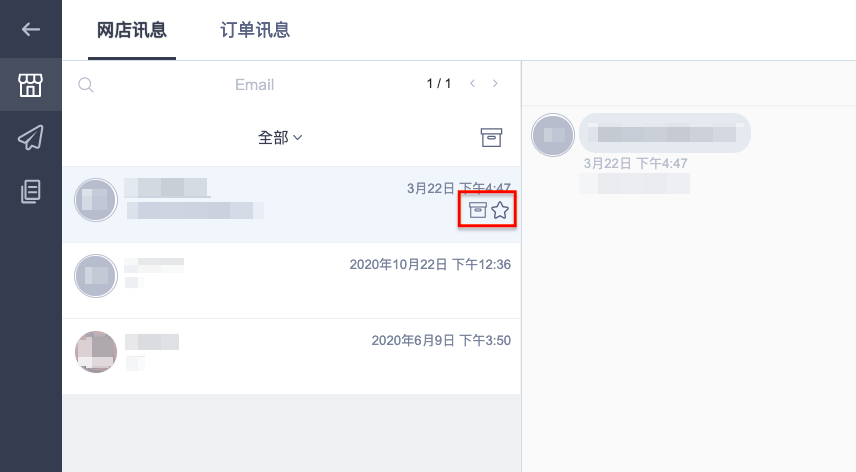Go to previous page arrow
The width and height of the screenshot is (856, 472).
pyautogui.click(x=473, y=83)
